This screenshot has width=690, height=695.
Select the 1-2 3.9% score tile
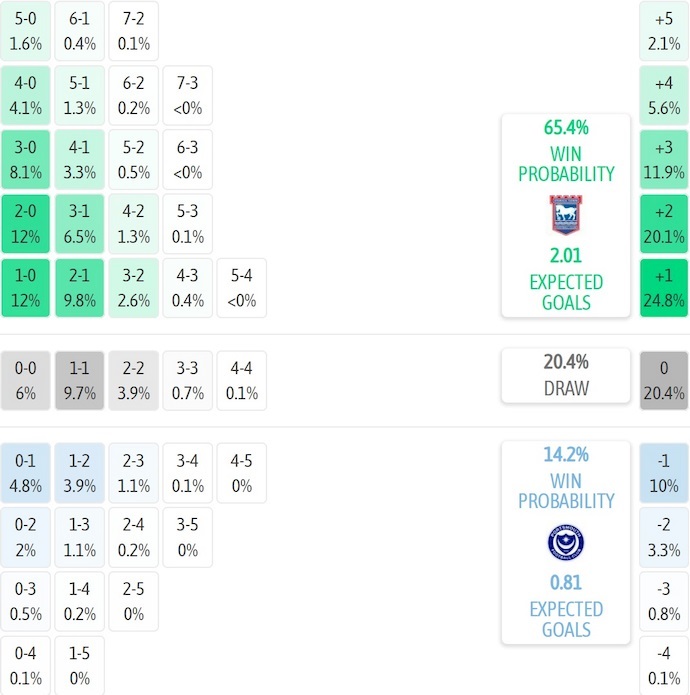coord(80,473)
